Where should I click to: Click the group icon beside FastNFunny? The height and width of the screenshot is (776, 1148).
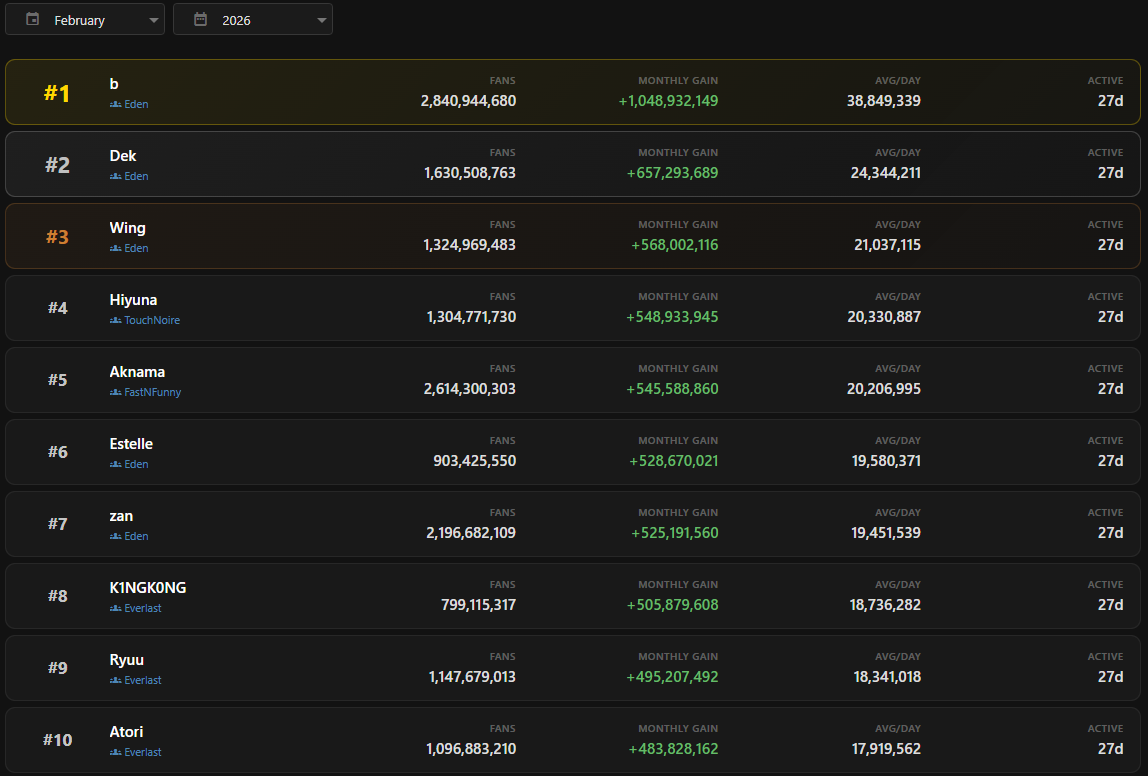(116, 392)
